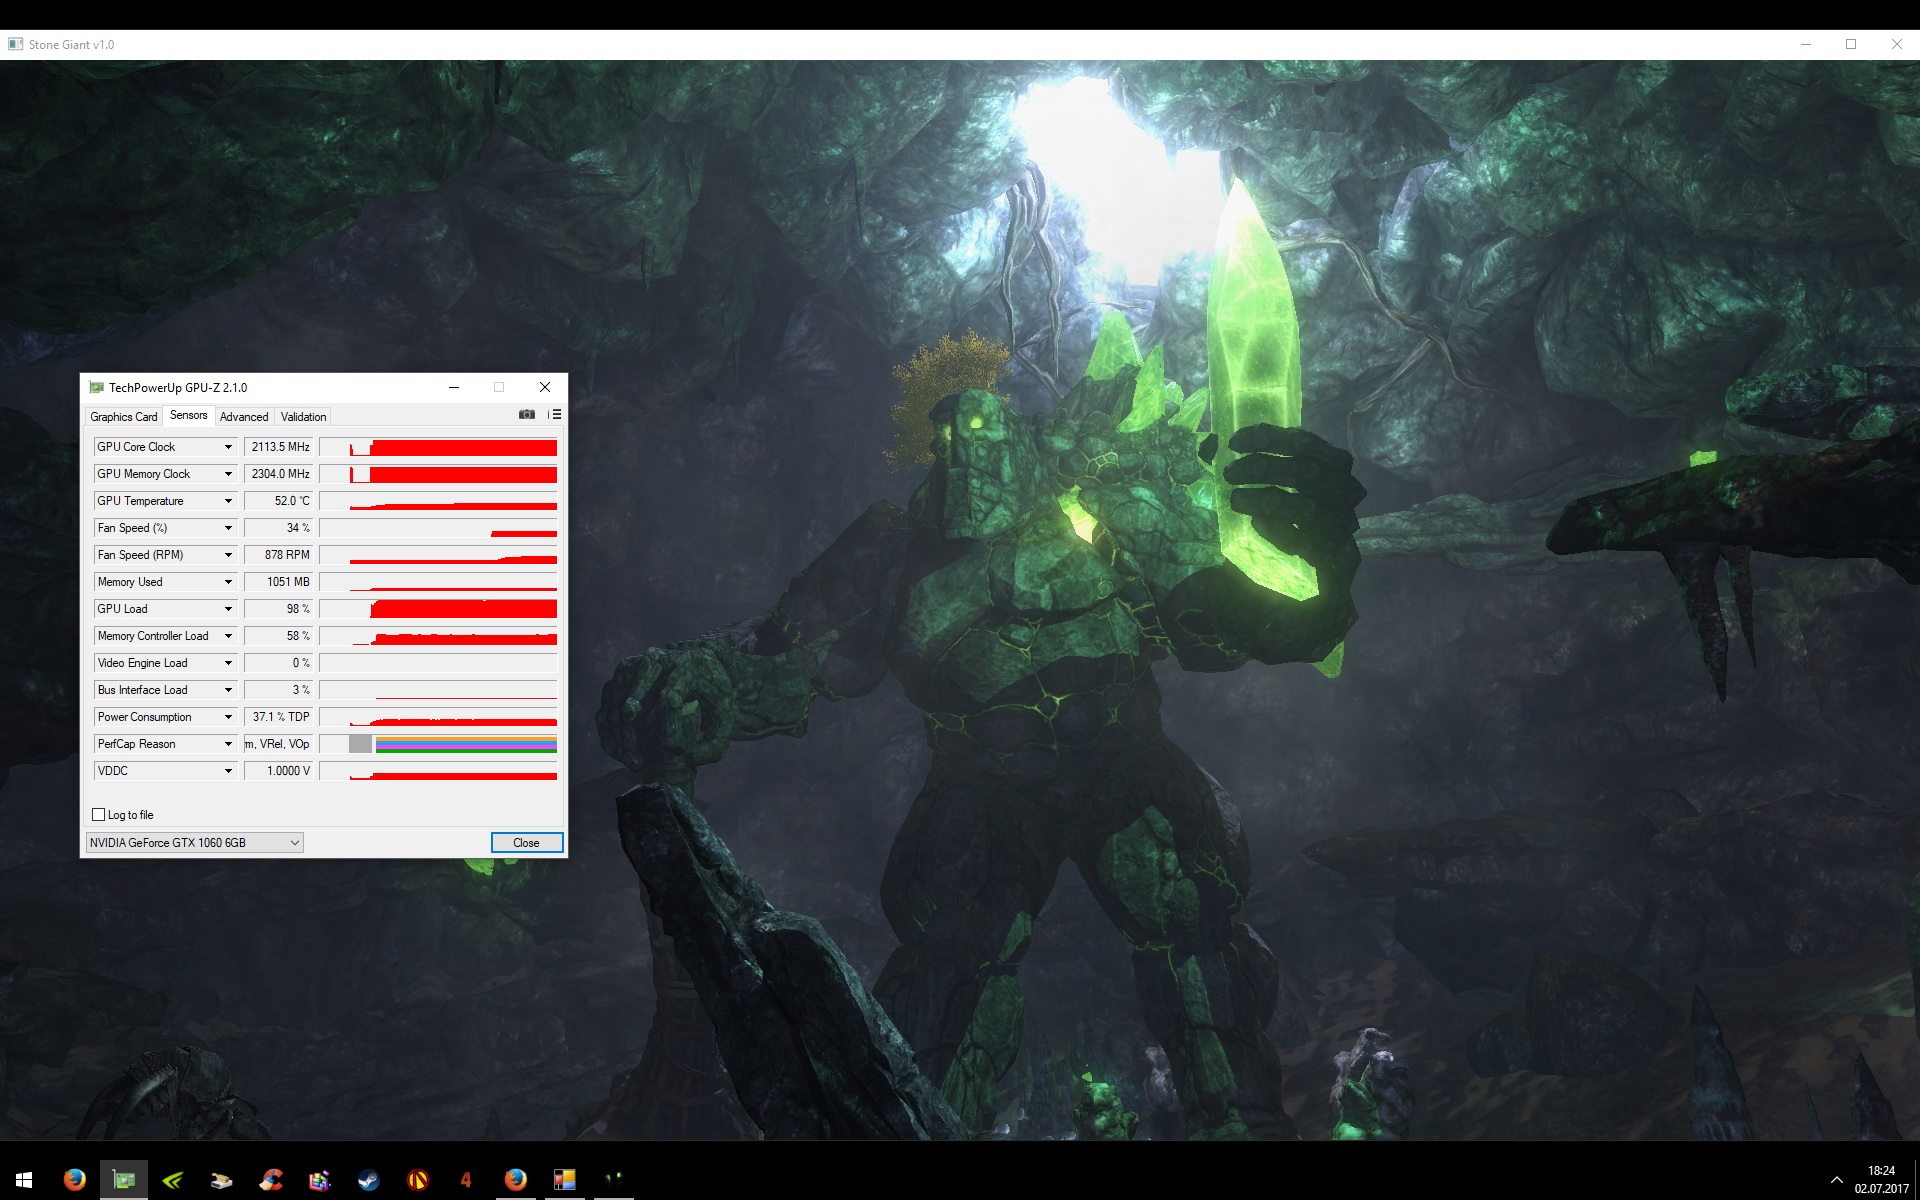Show hidden system tray icons
The image size is (1920, 1200).
click(x=1836, y=1180)
